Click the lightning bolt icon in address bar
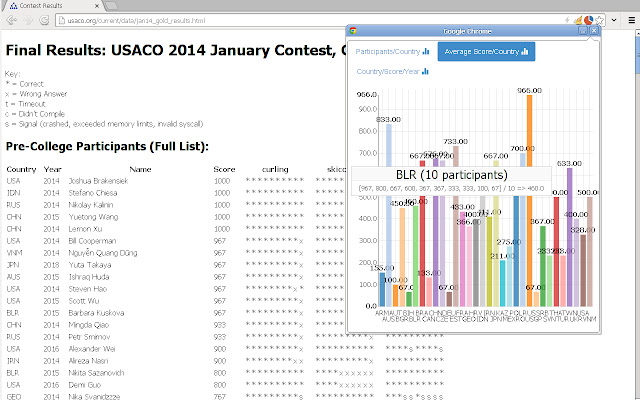This screenshot has height=400, width=640. pyautogui.click(x=567, y=20)
